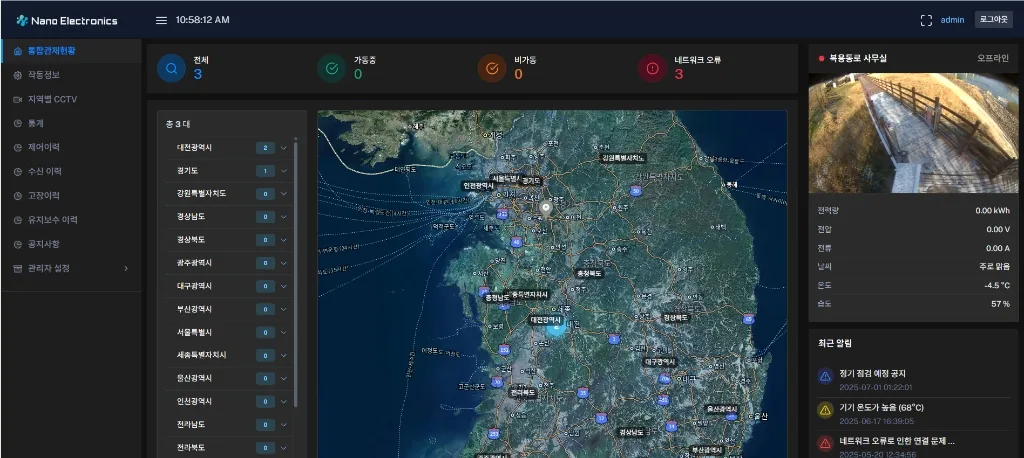The image size is (1024, 458).
Task: Click the icon beside 유지보수 이력
Action: pyautogui.click(x=18, y=220)
